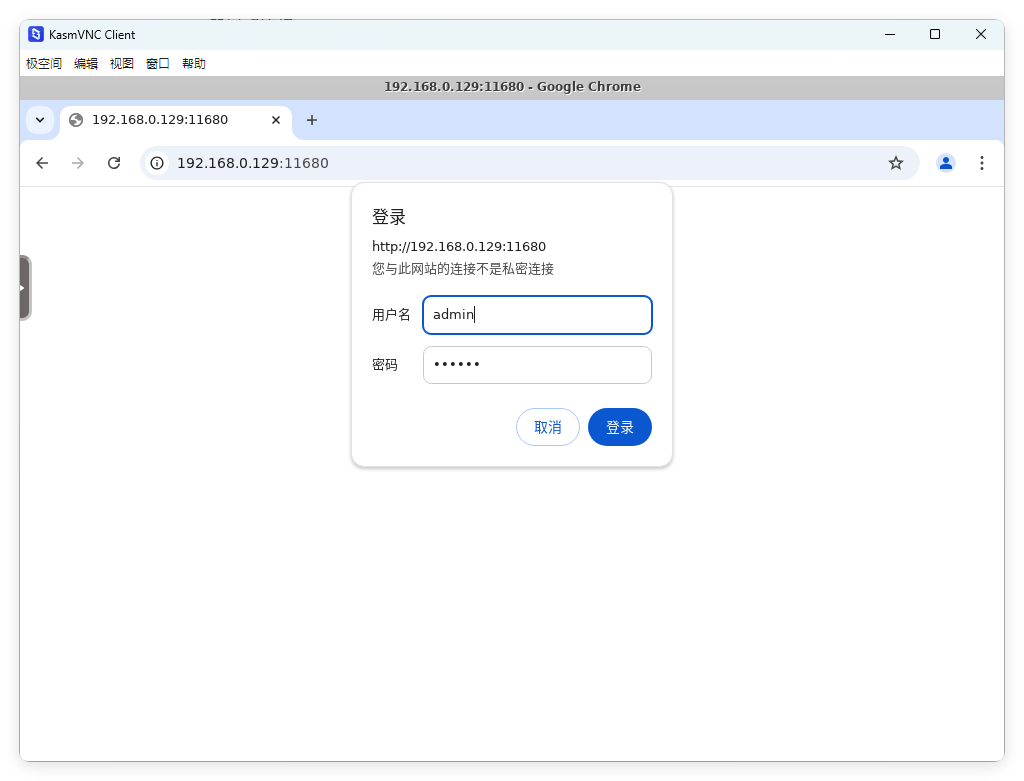
Task: Open Chrome three-dot menu
Action: click(x=982, y=163)
